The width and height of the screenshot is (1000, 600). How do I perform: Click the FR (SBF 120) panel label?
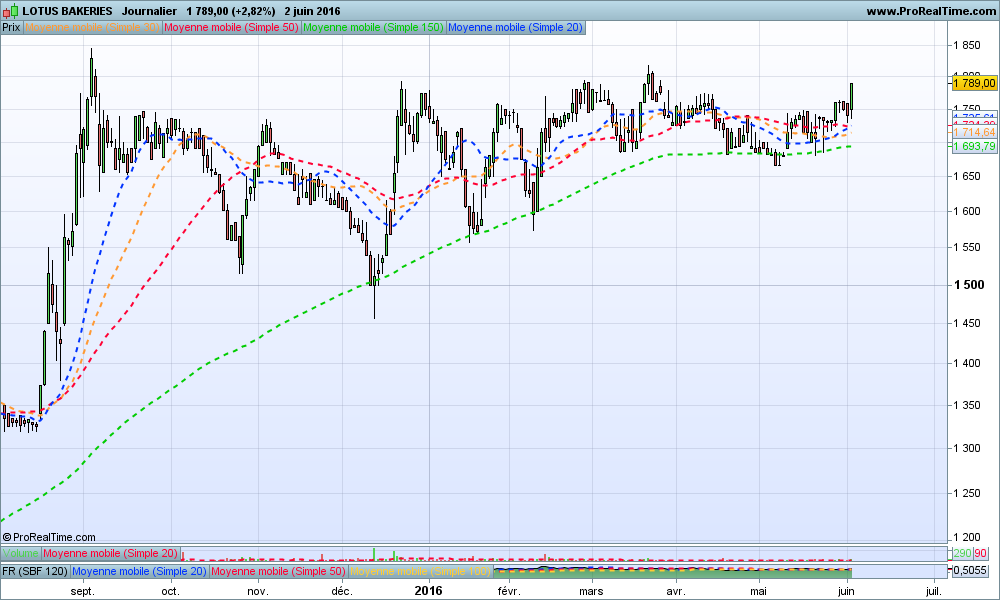[x=35, y=571]
